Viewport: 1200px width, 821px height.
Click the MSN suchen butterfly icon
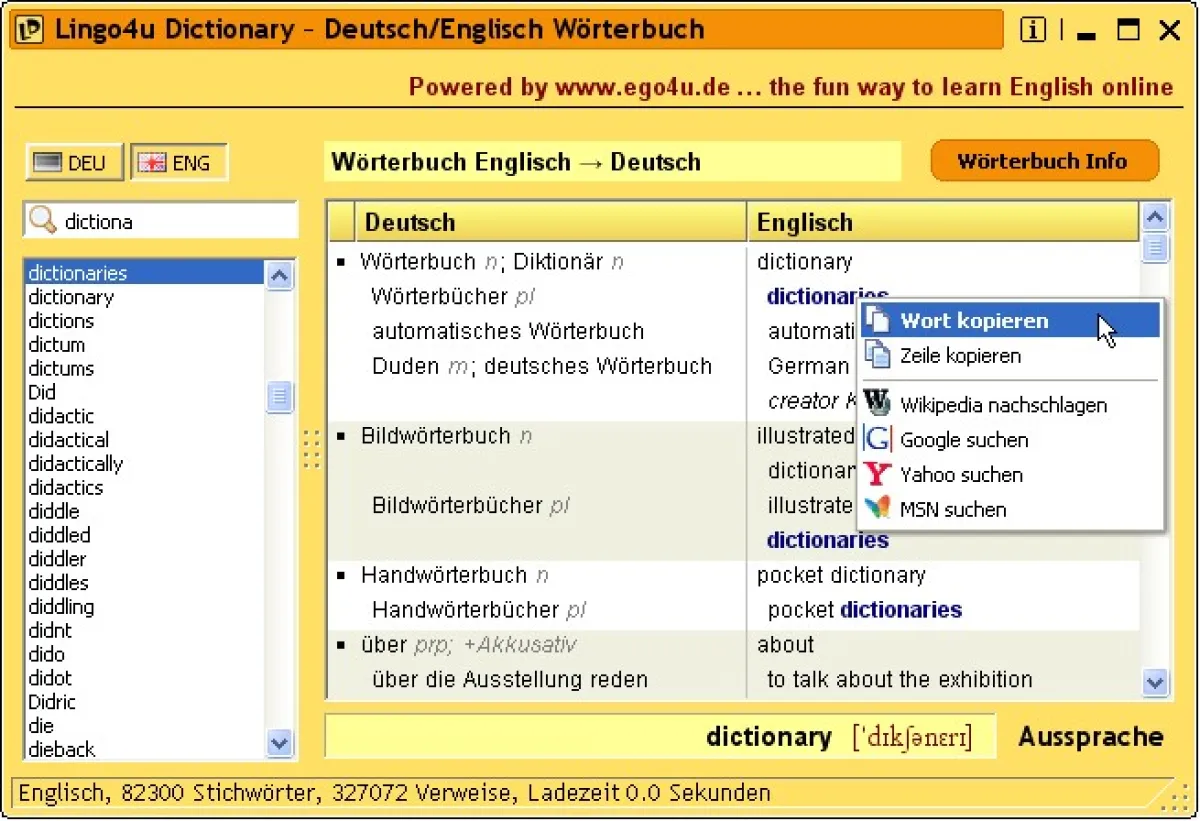point(876,509)
